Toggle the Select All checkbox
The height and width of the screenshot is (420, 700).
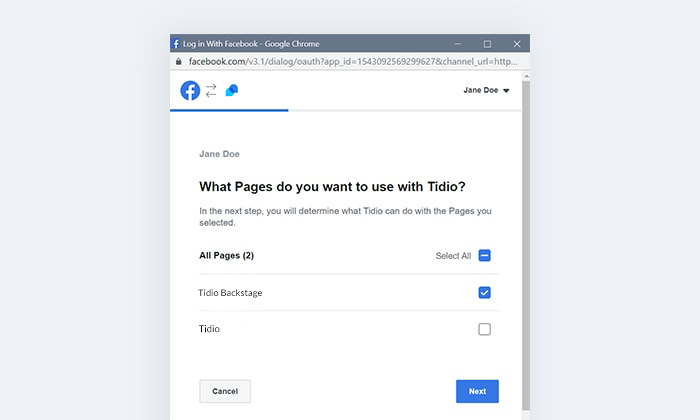tap(484, 255)
